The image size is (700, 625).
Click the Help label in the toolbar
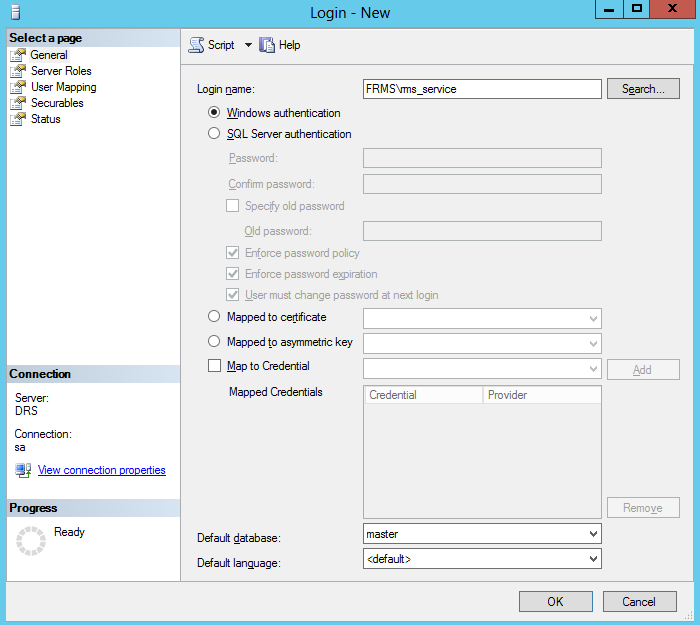[289, 45]
